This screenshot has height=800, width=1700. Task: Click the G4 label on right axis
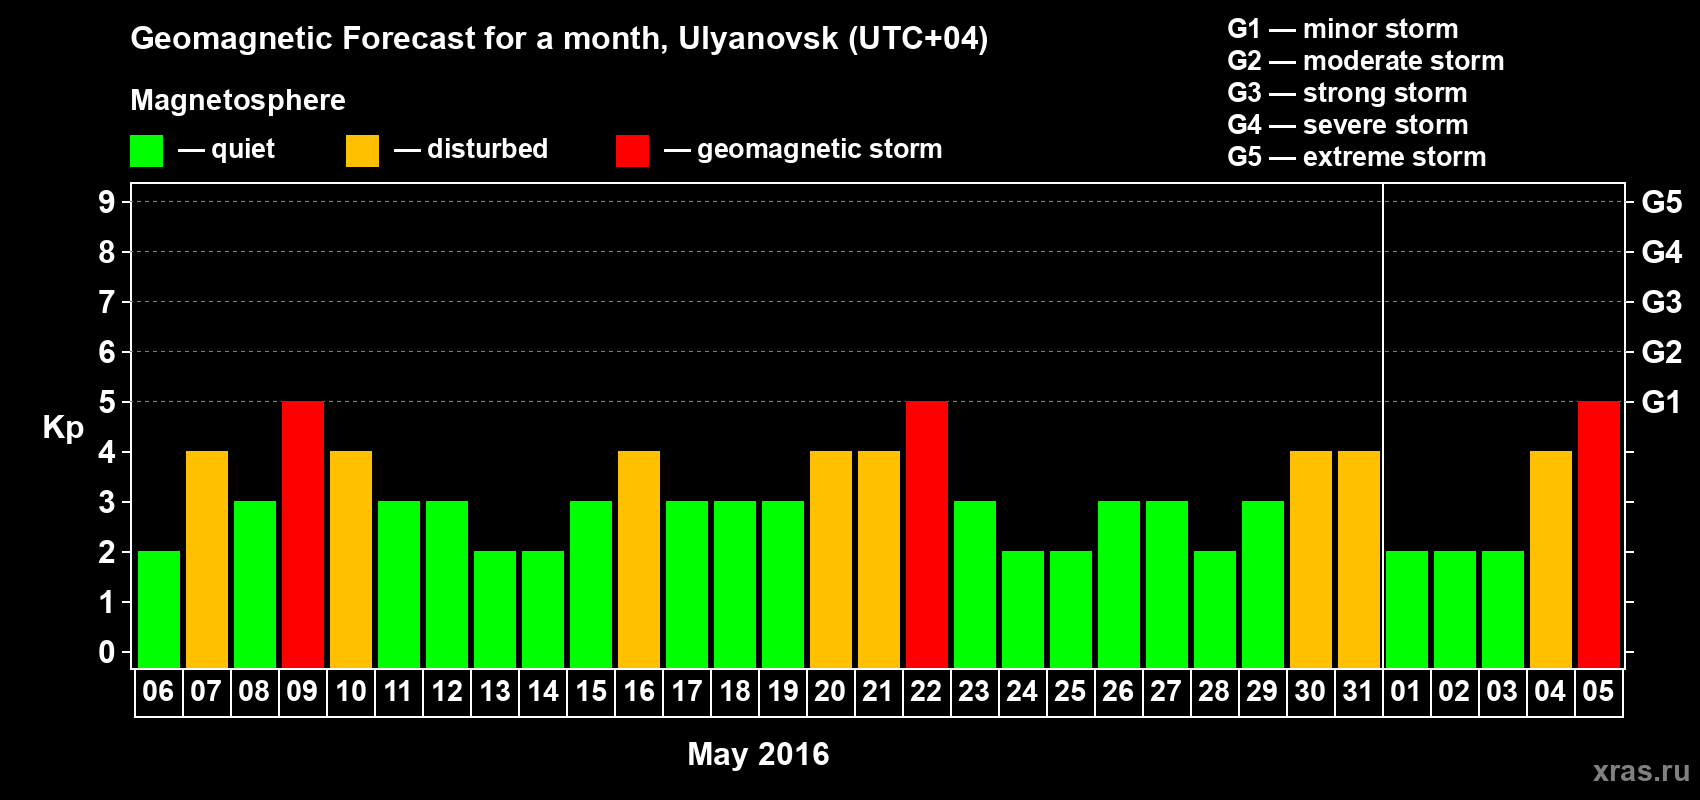click(1662, 253)
